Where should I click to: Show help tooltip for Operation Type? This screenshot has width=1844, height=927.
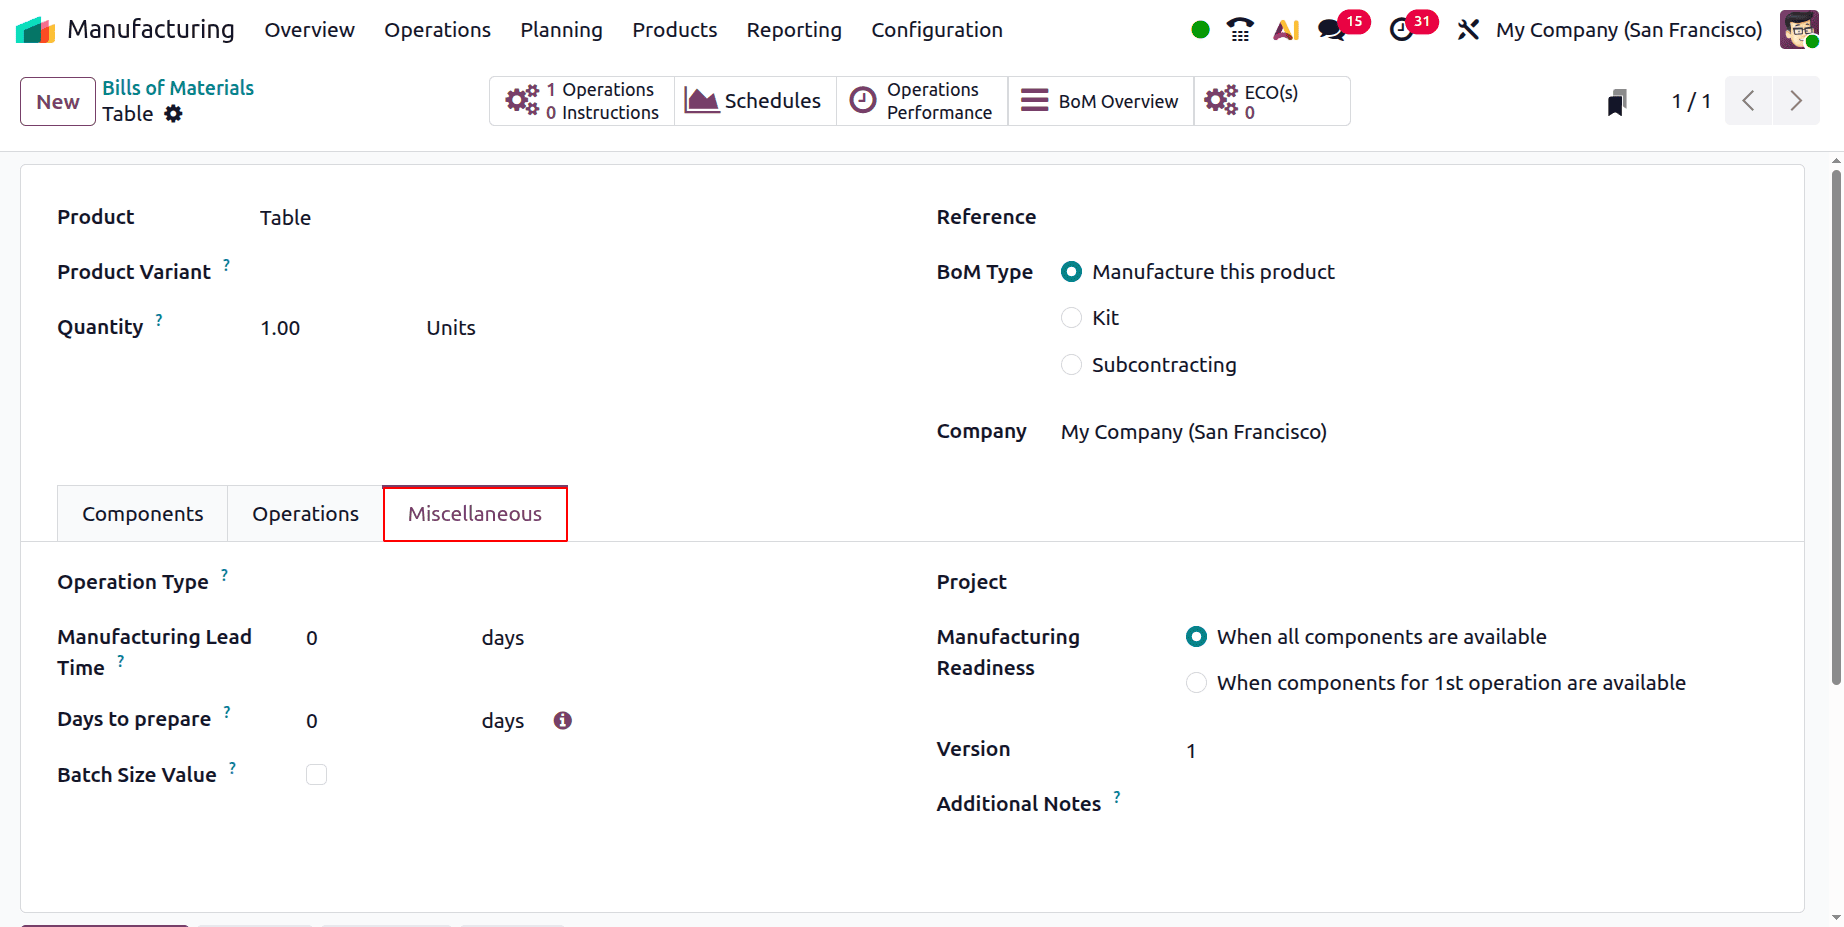(224, 575)
